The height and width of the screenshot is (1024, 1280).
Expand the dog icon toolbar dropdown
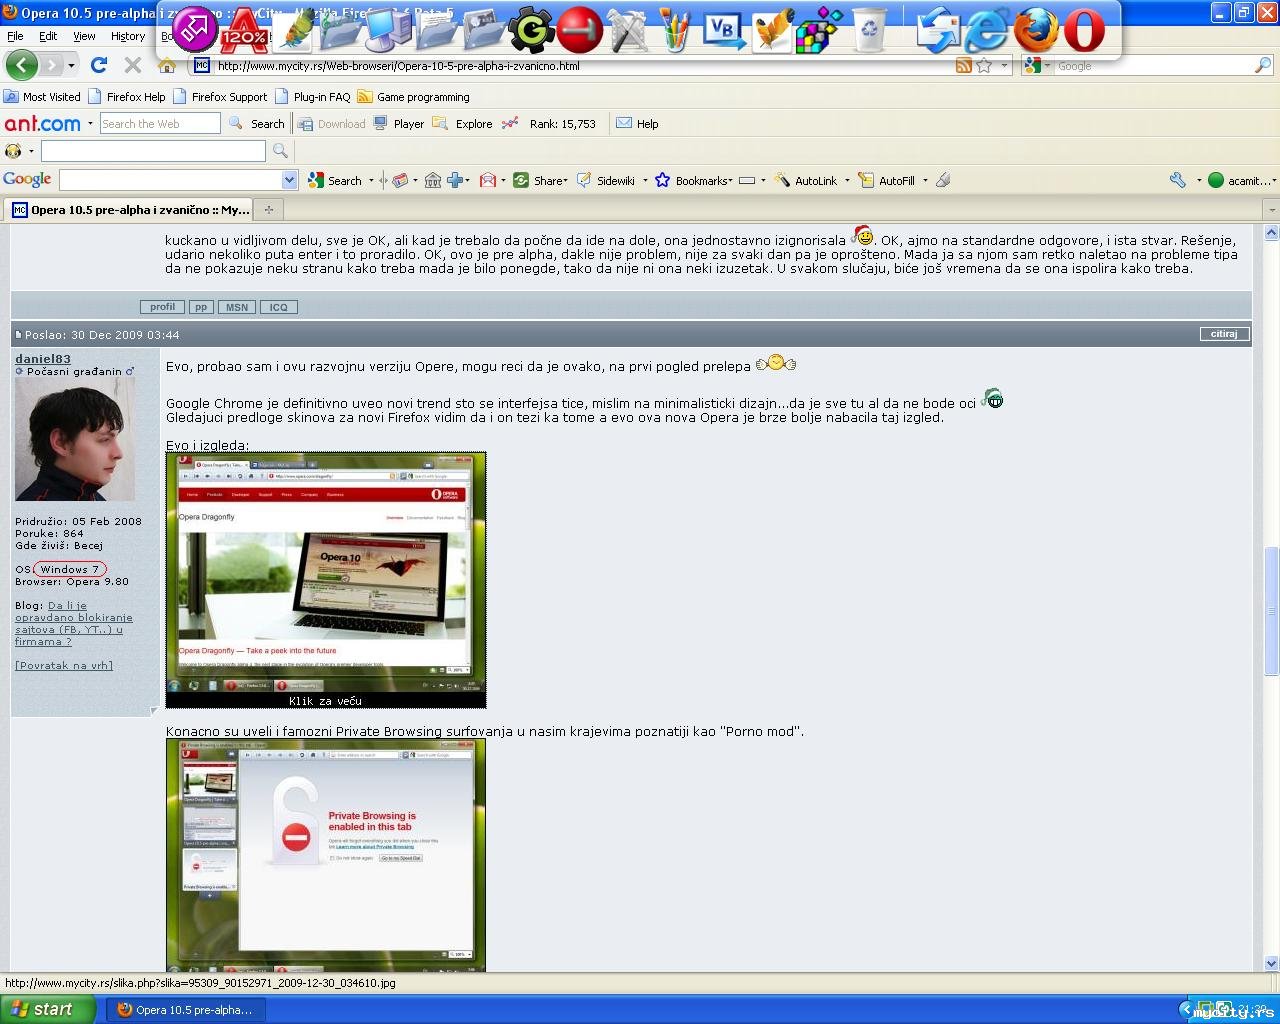click(x=31, y=151)
